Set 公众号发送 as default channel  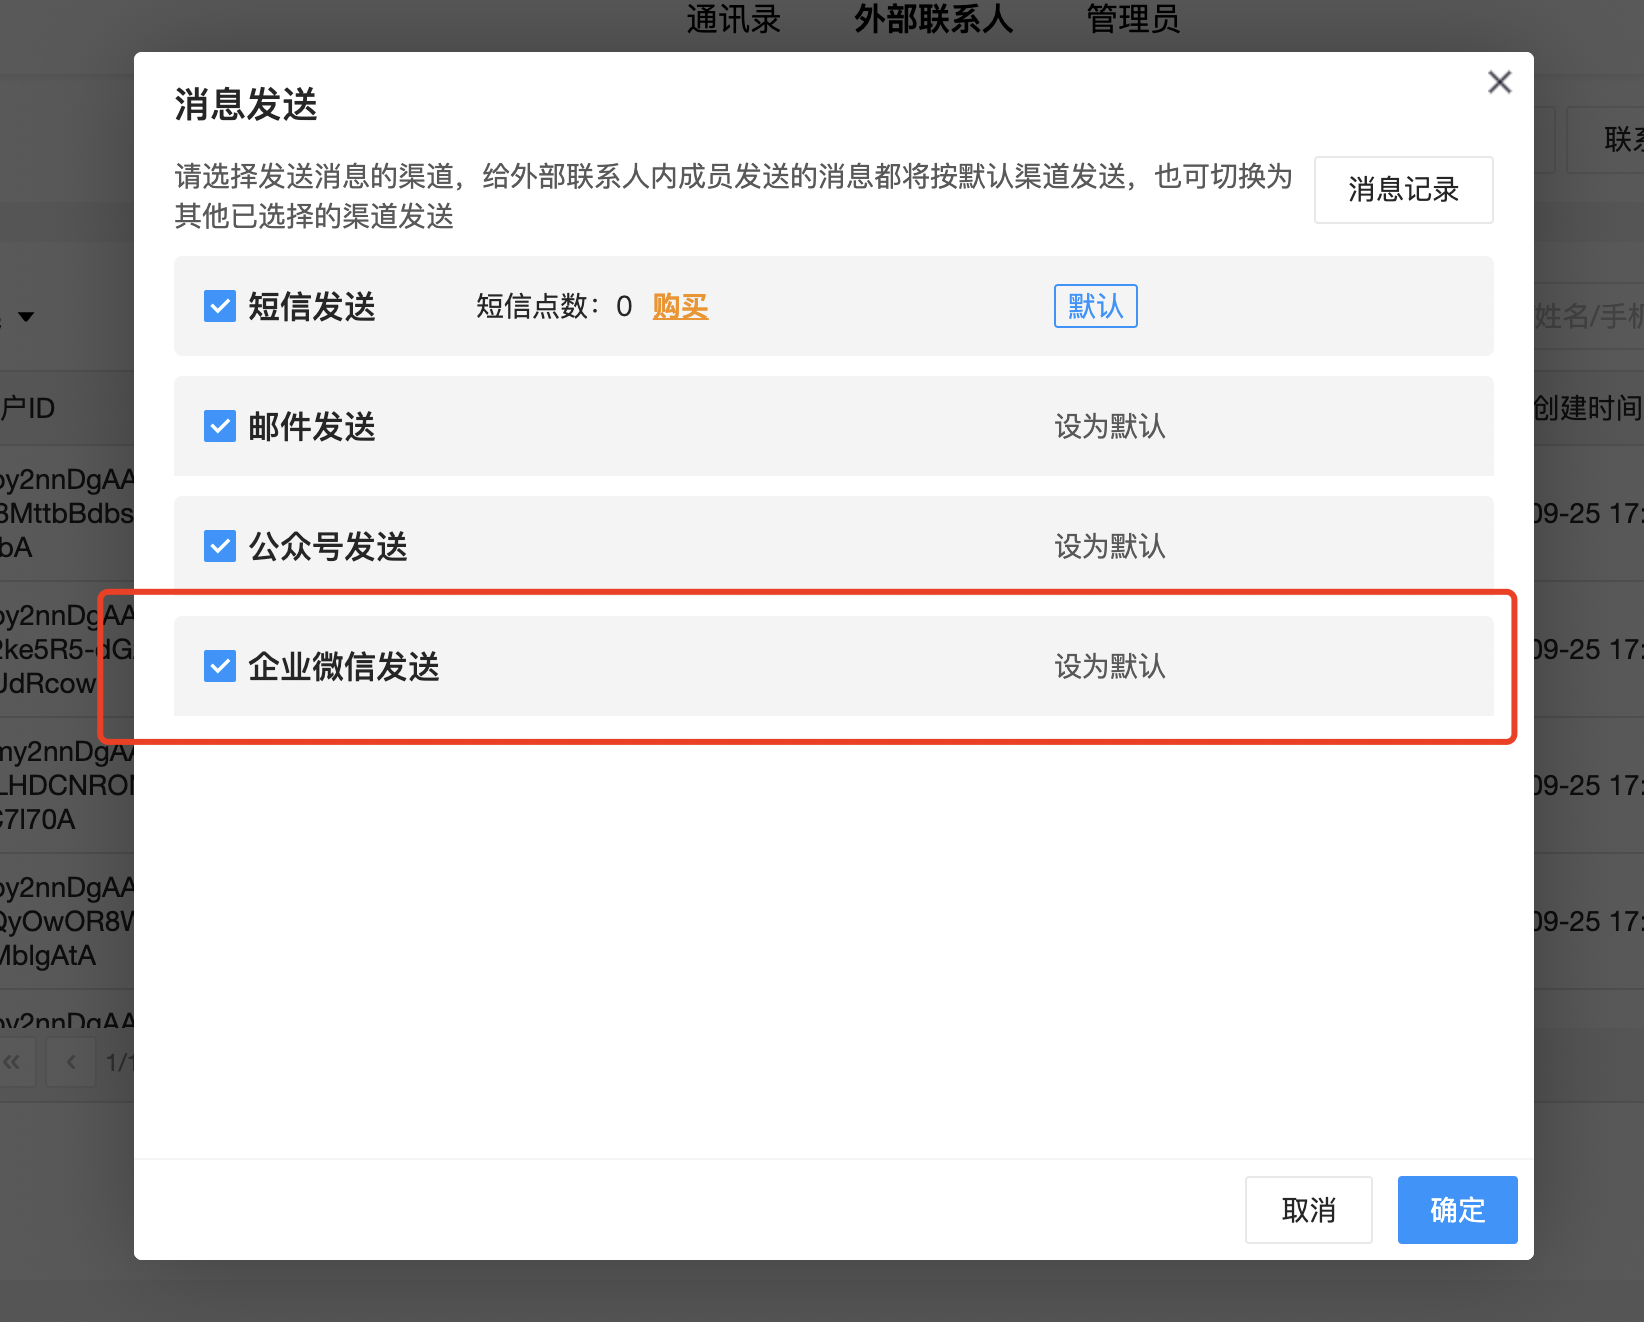coord(1109,546)
